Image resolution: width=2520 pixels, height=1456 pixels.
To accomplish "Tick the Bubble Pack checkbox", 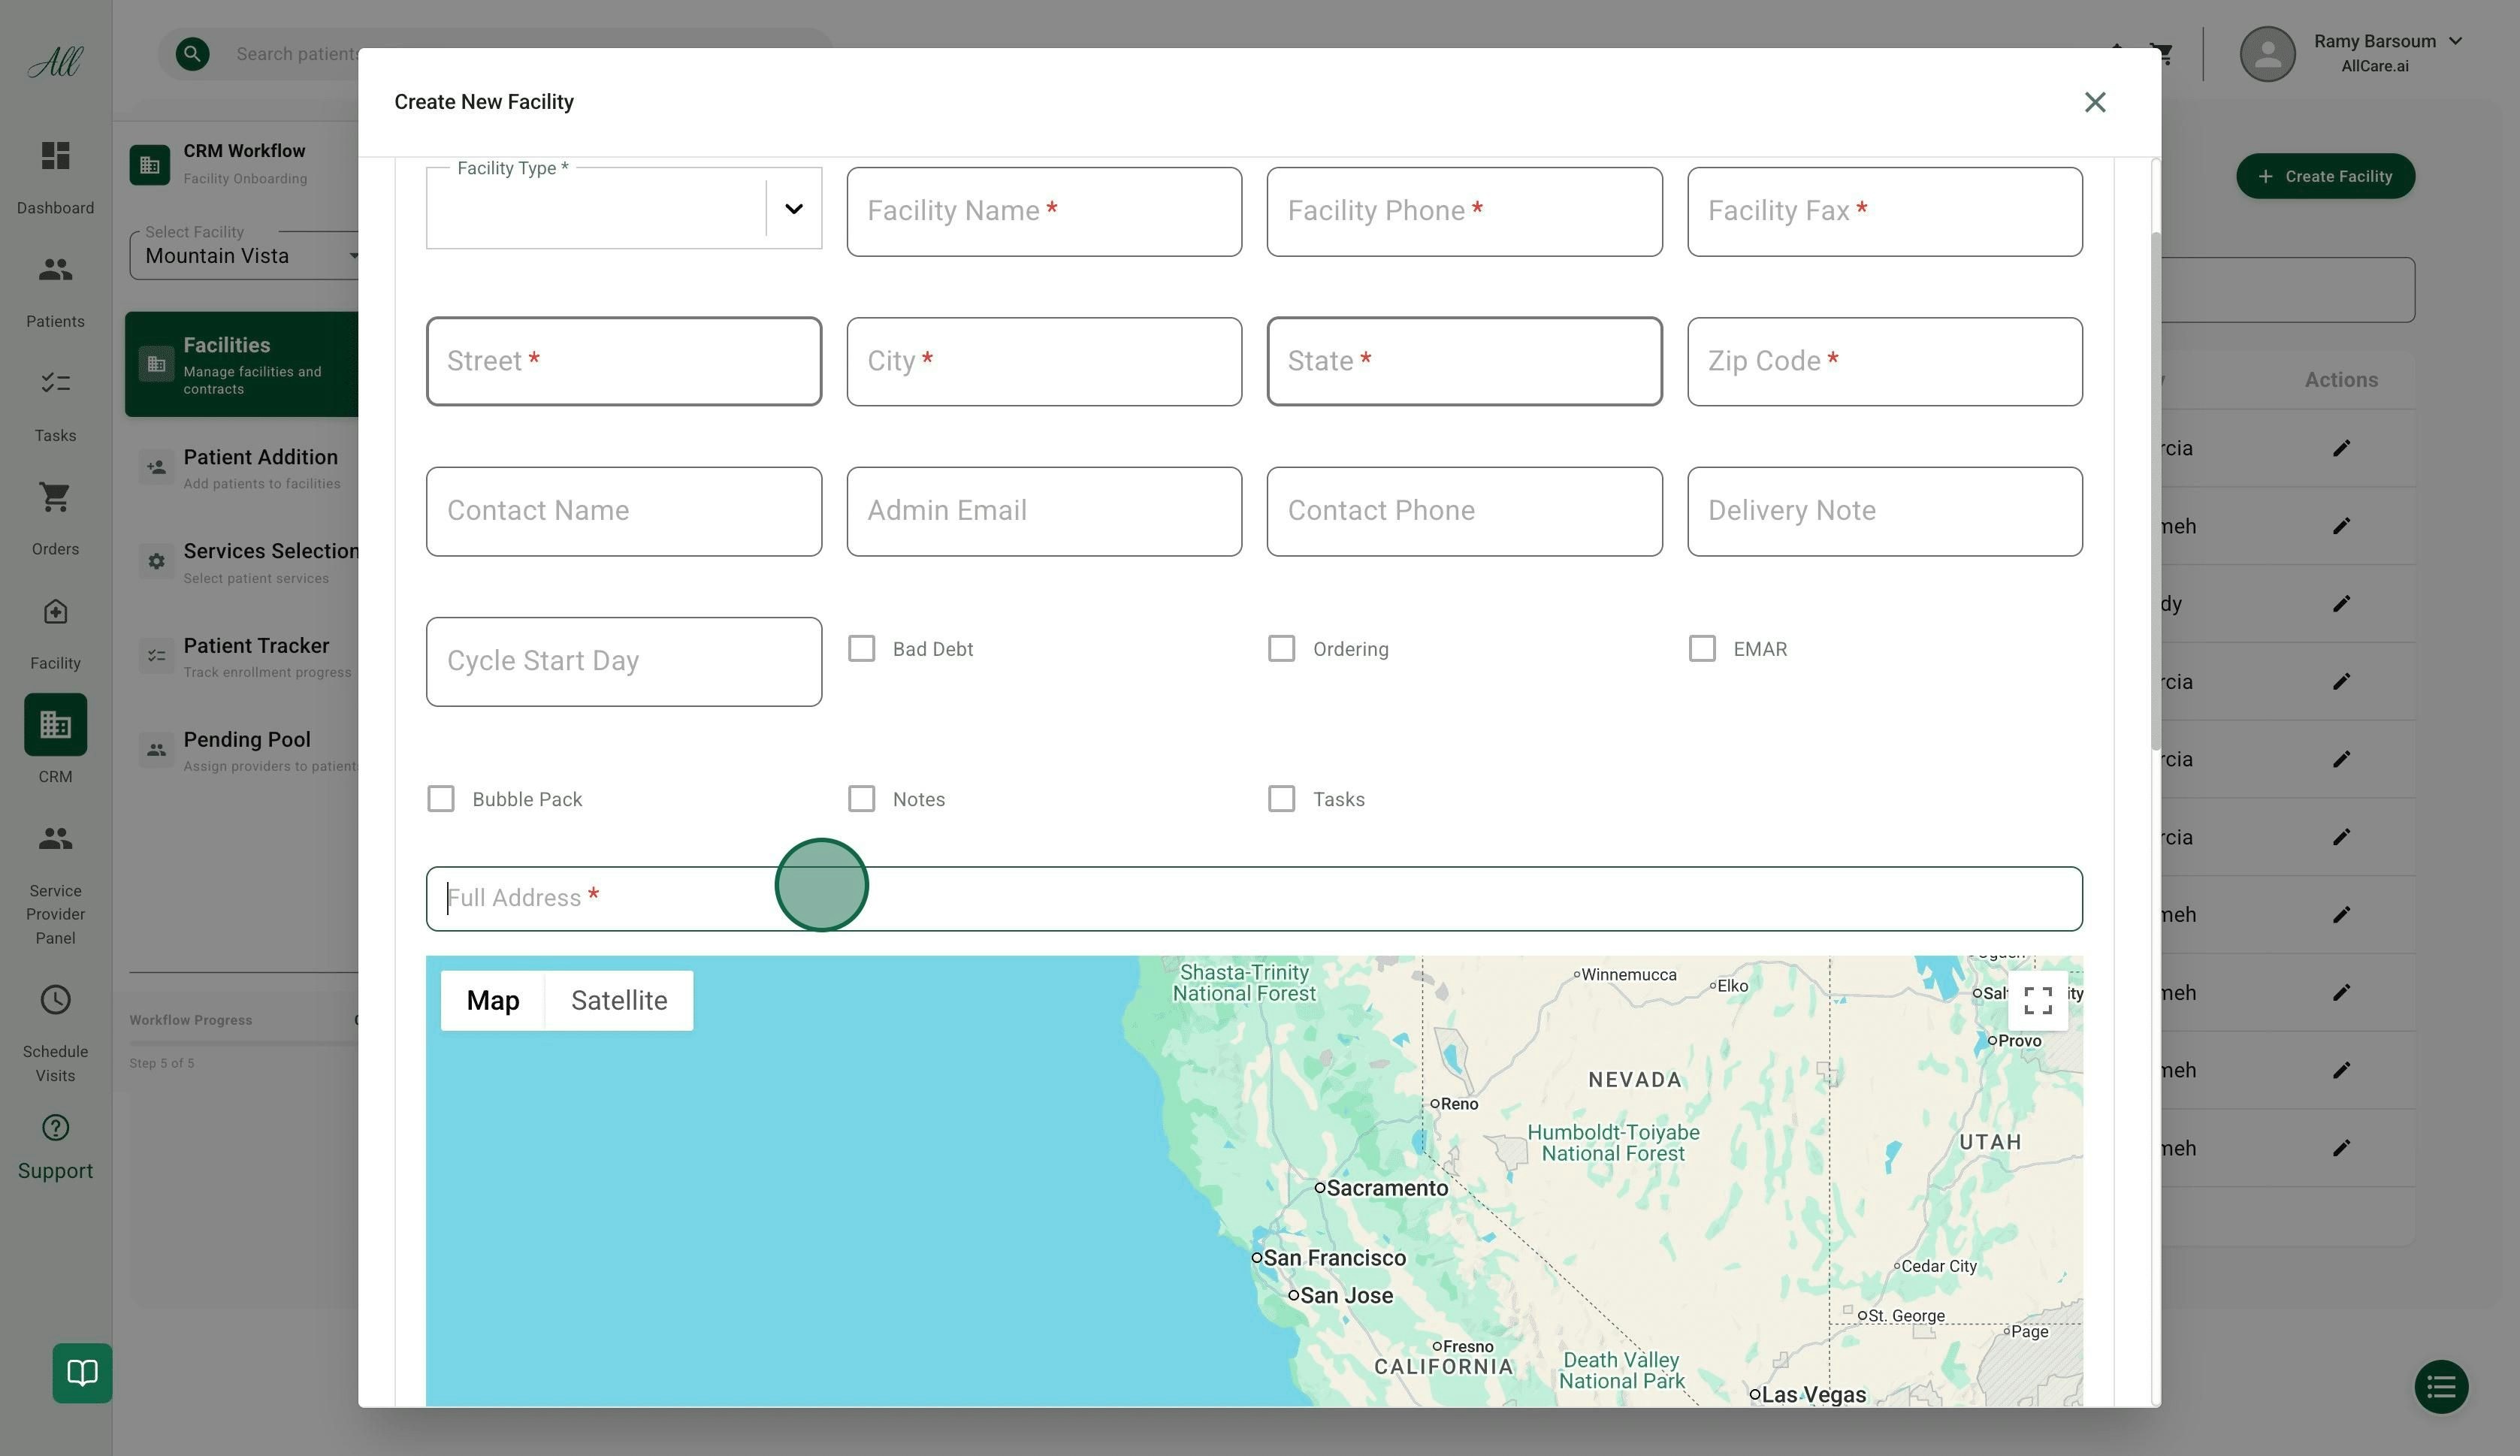I will [x=441, y=799].
